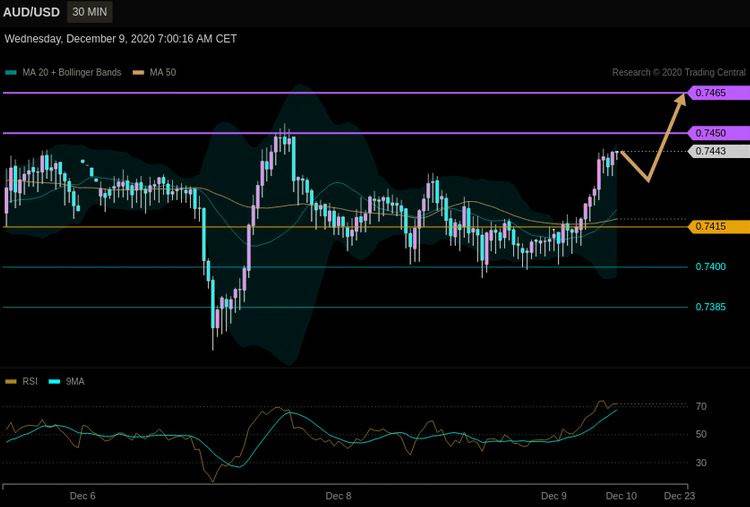This screenshot has height=507, width=750.
Task: Select the chart date and time line
Action: [120, 39]
